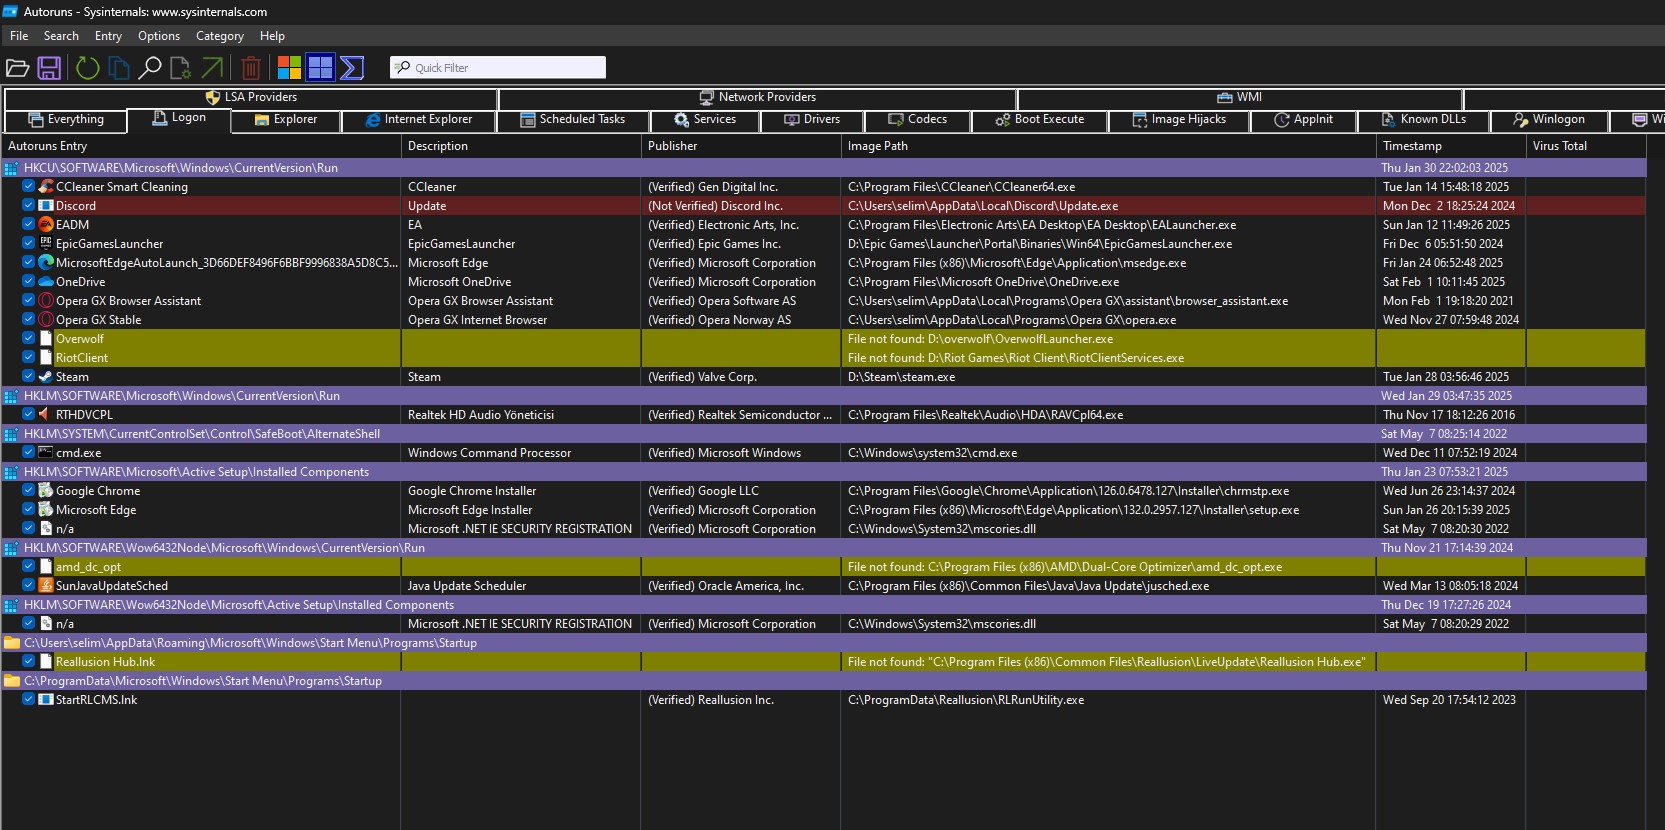Select the HKCU CurrentVersion\Run registry key row
This screenshot has width=1665, height=830.
click(x=181, y=168)
